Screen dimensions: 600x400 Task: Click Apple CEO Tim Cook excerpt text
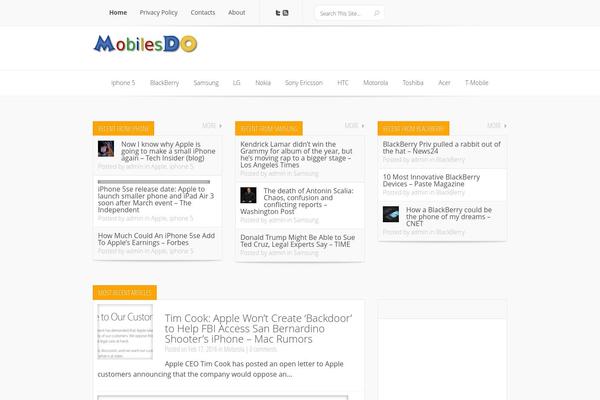(x=220, y=369)
